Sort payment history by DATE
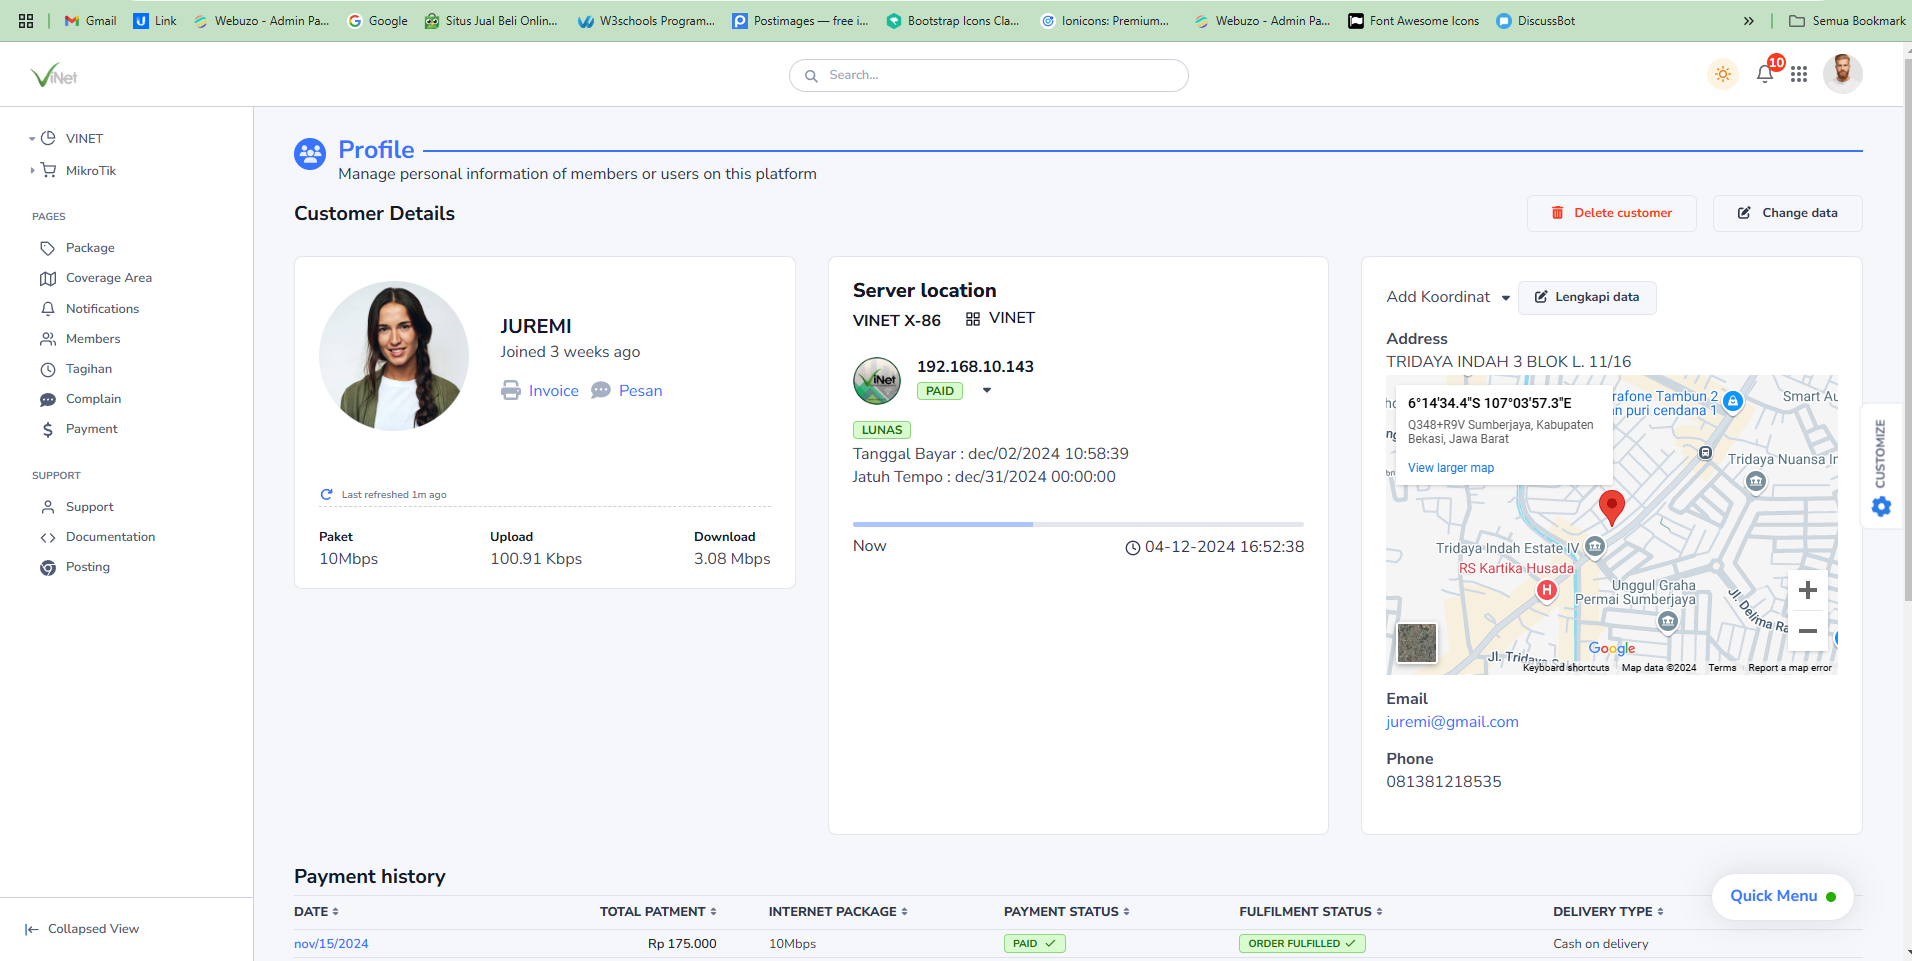The height and width of the screenshot is (961, 1912). click(x=316, y=912)
